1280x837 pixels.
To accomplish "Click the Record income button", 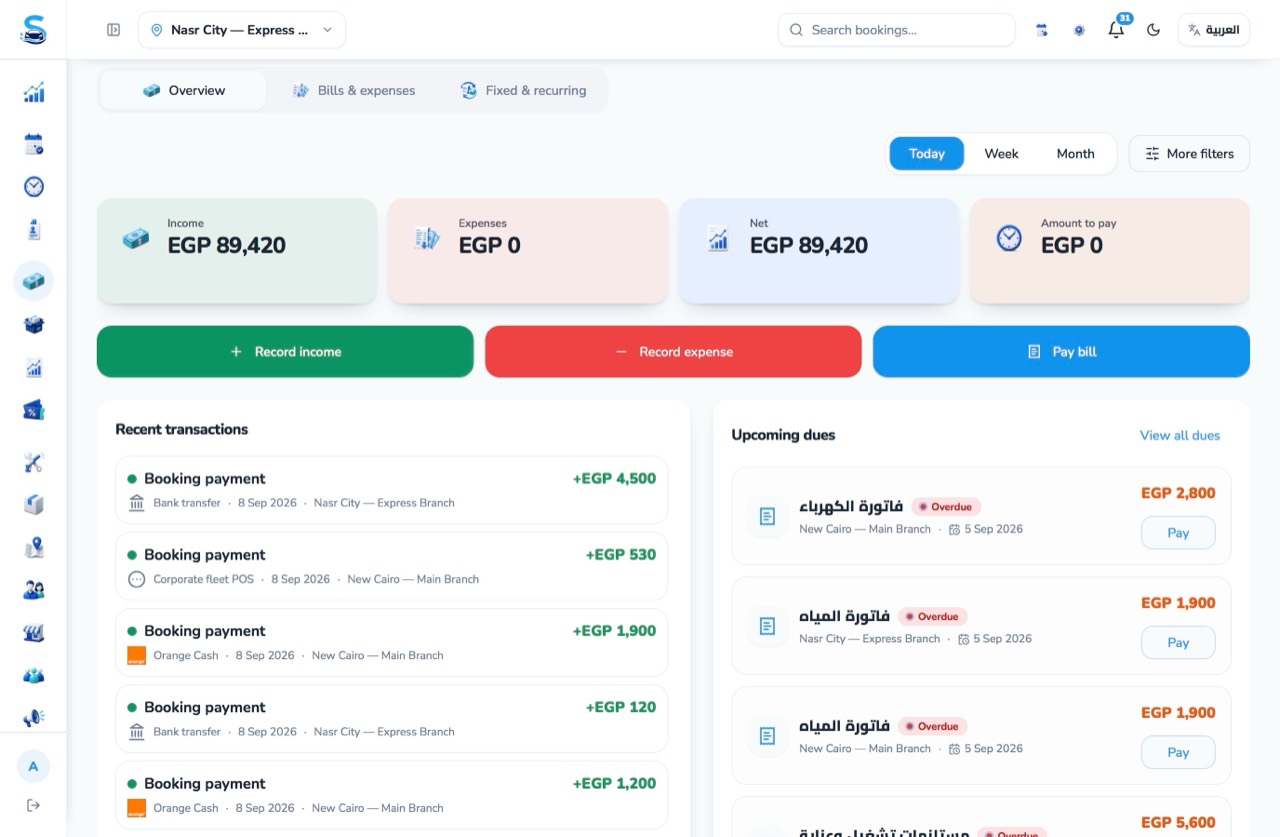I will click(x=285, y=352).
